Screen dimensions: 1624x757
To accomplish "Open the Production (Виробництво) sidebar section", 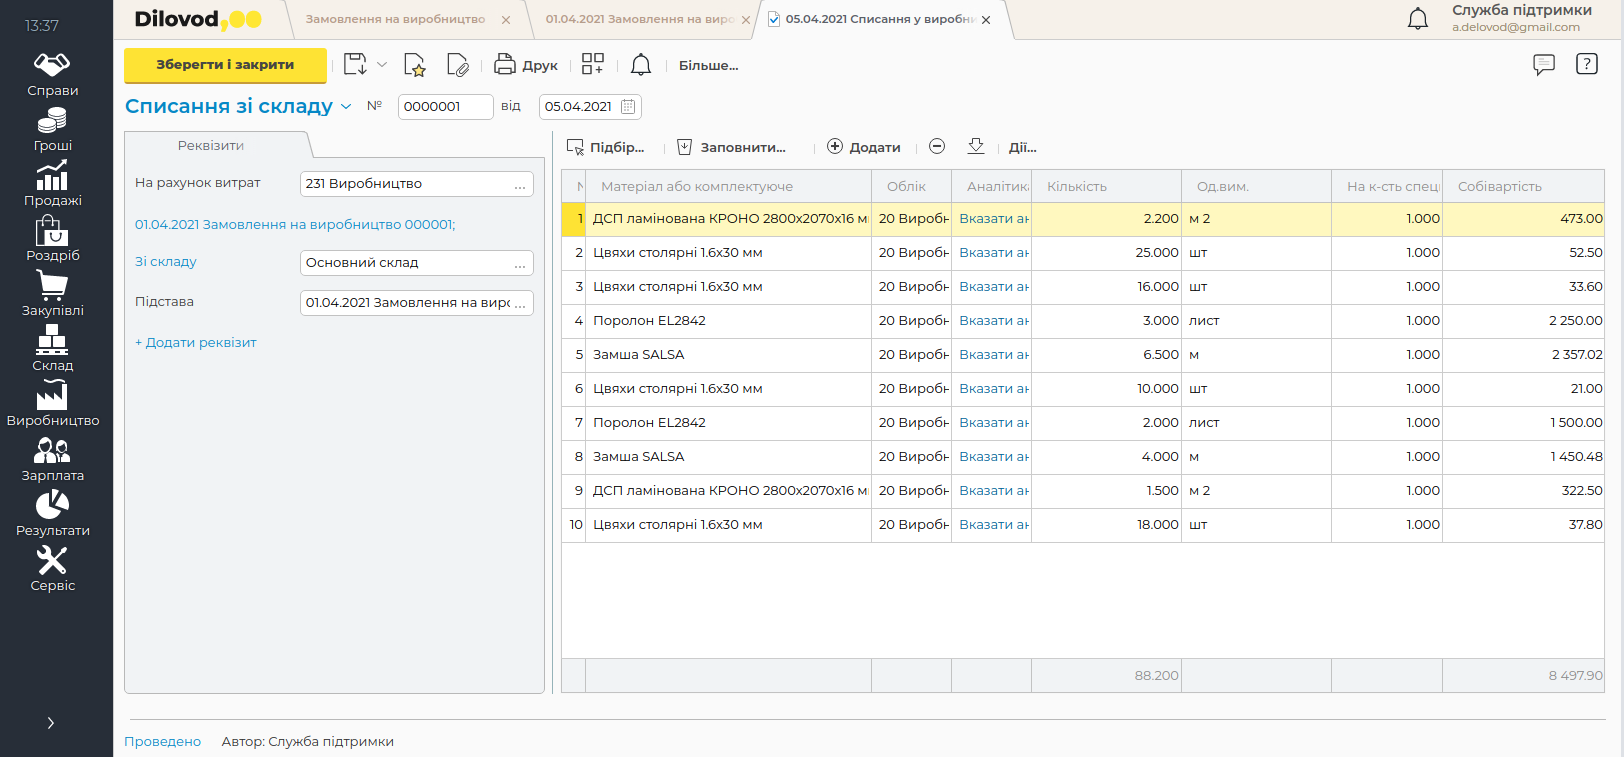I will coord(52,405).
